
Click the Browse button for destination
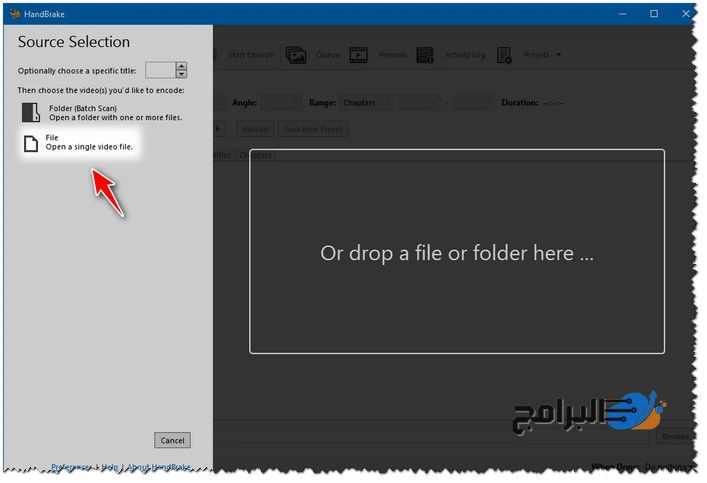(676, 436)
